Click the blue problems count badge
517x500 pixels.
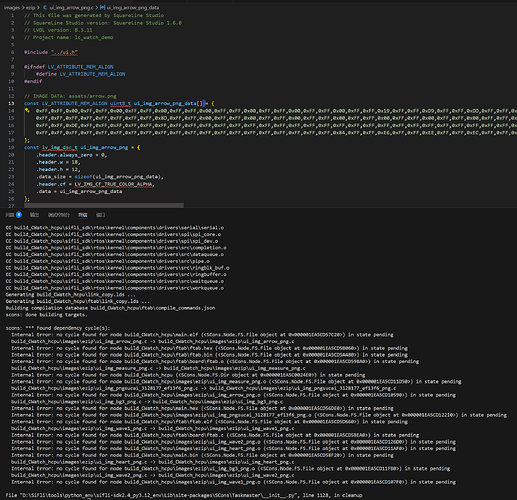point(19,215)
